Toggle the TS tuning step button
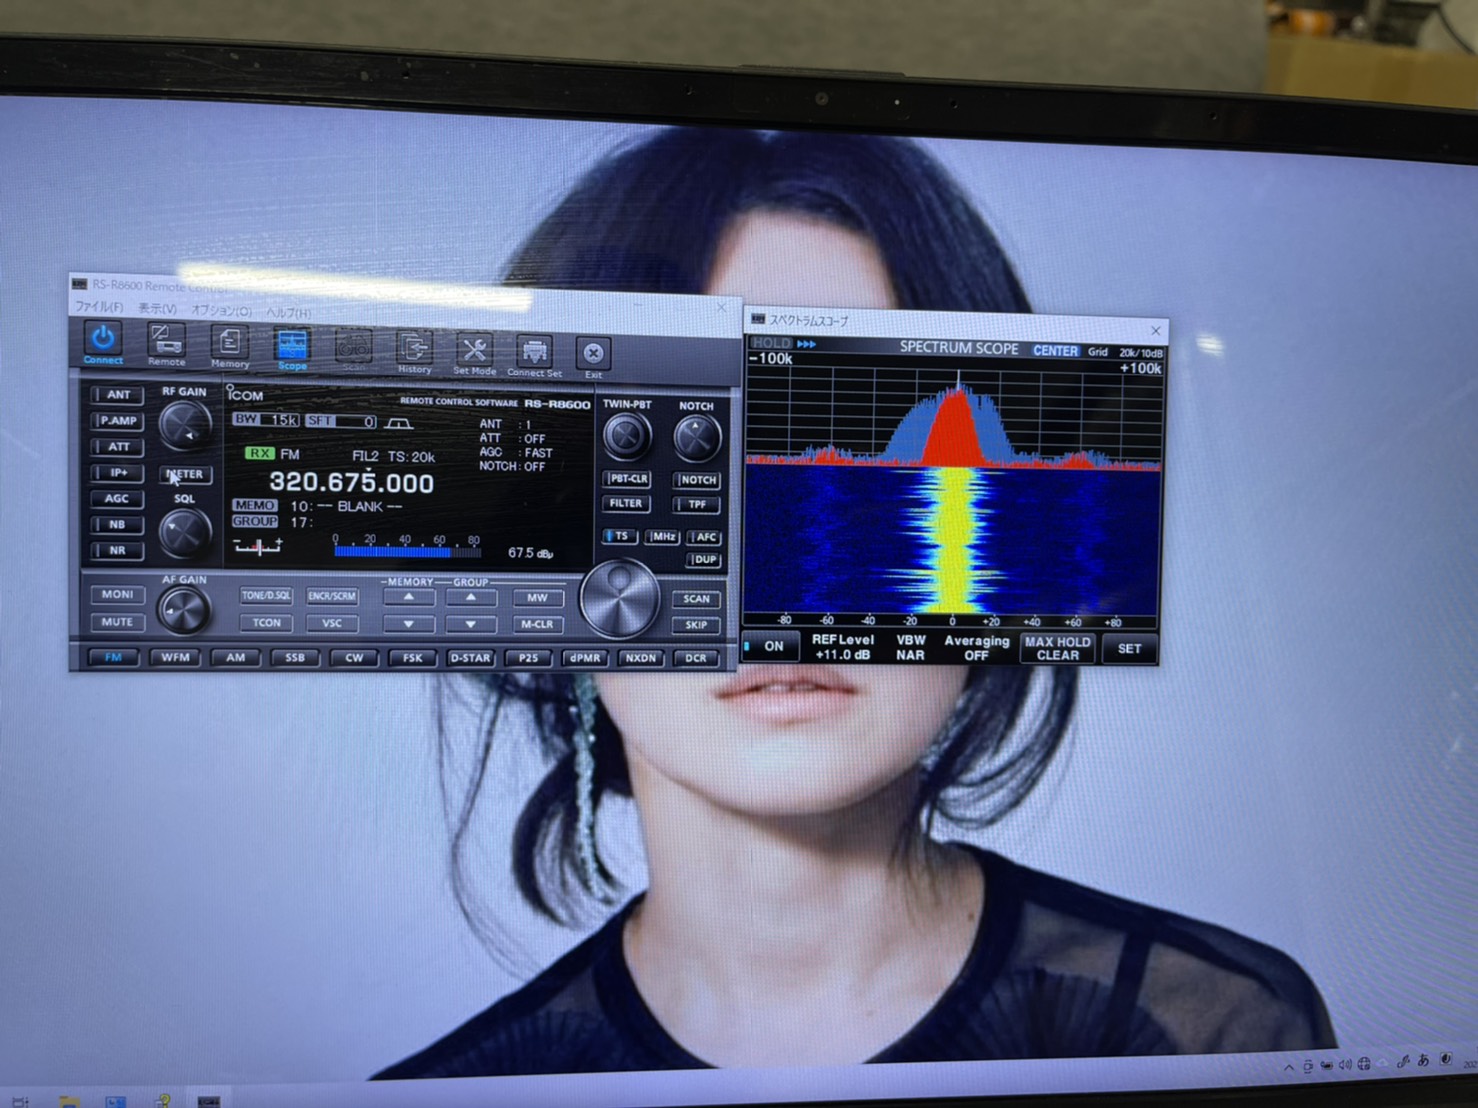The image size is (1478, 1108). 619,537
